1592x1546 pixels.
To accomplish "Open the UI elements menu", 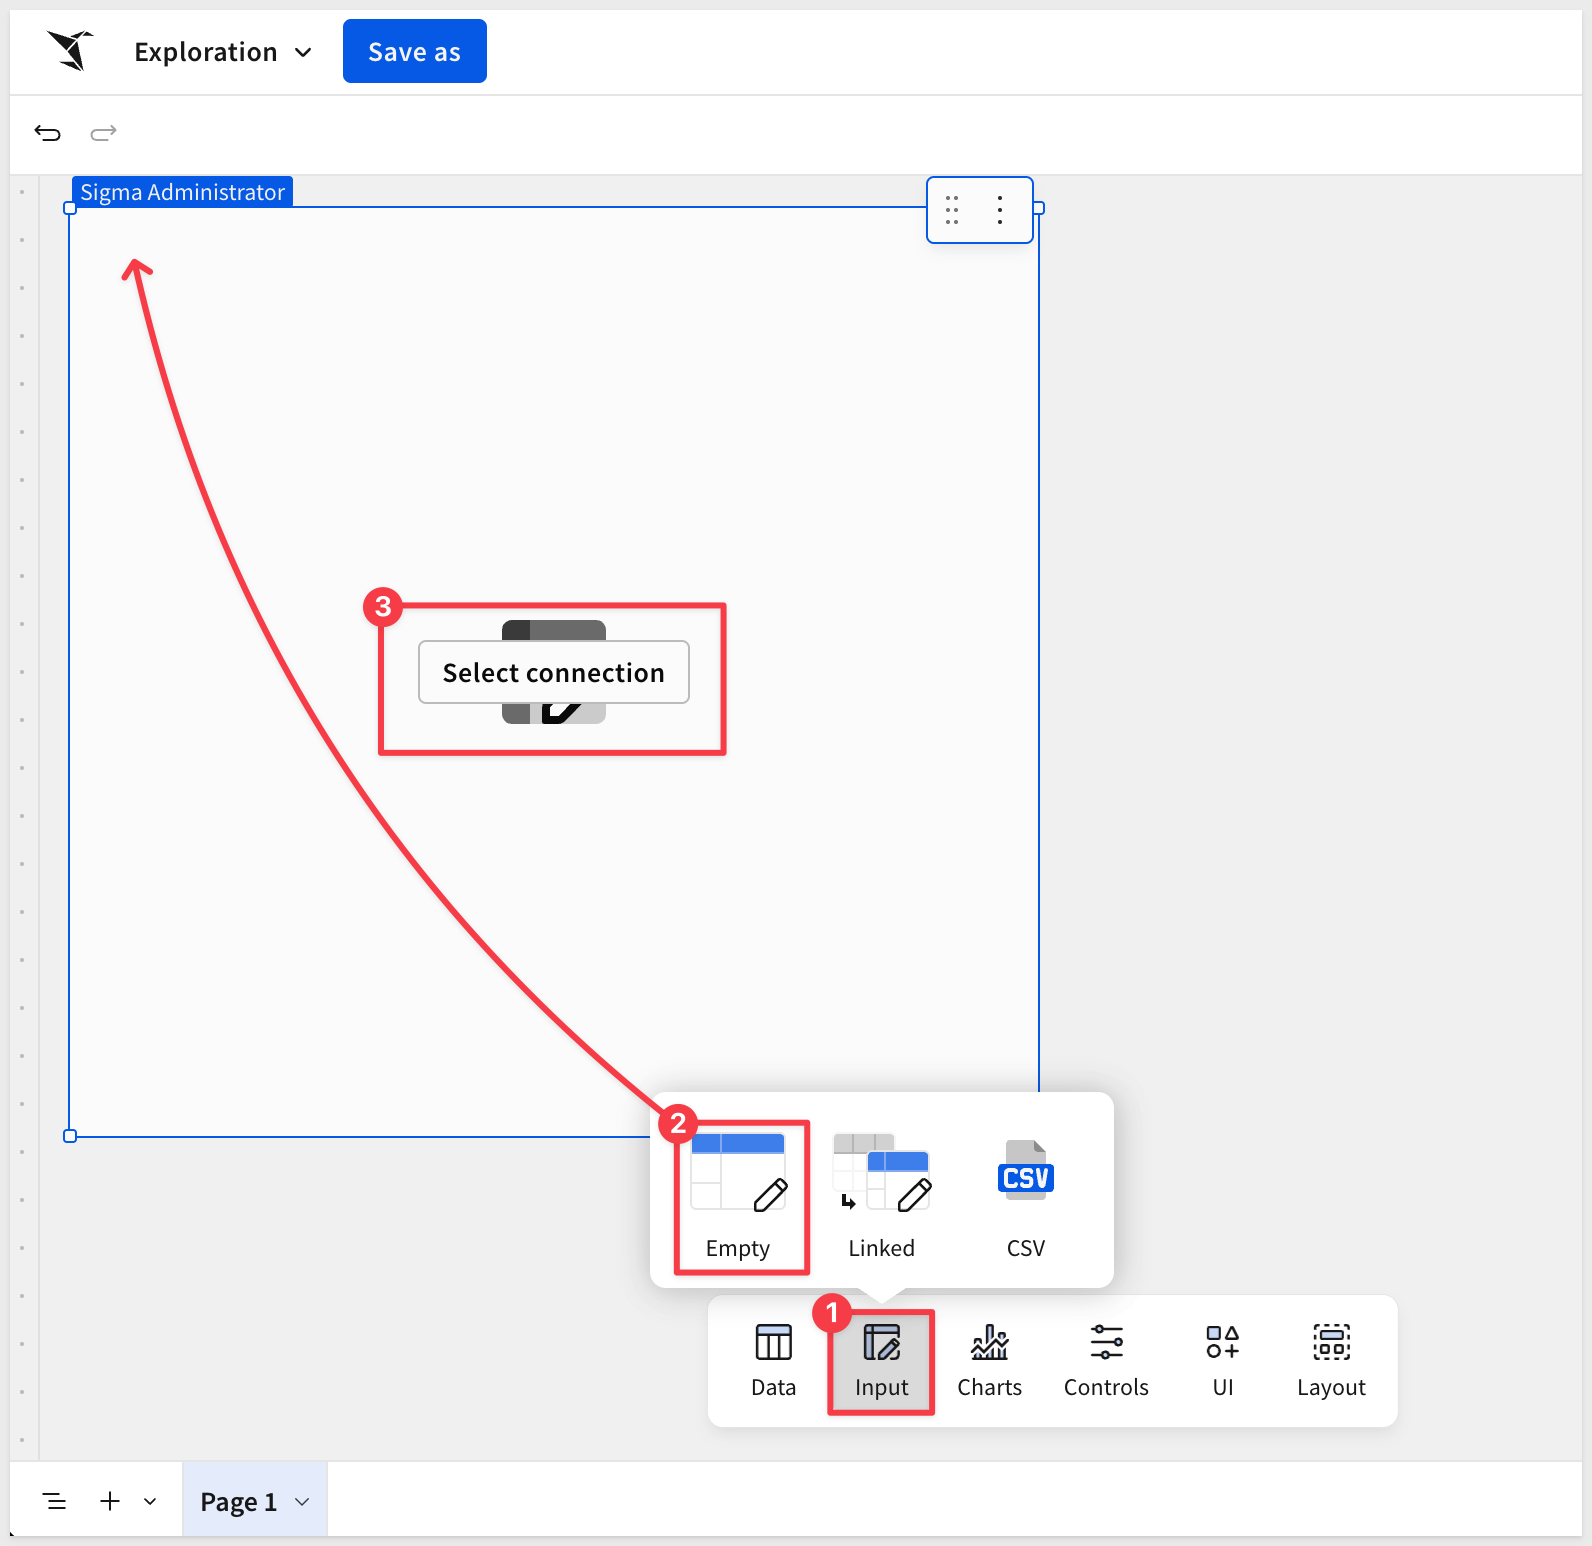I will (x=1222, y=1360).
